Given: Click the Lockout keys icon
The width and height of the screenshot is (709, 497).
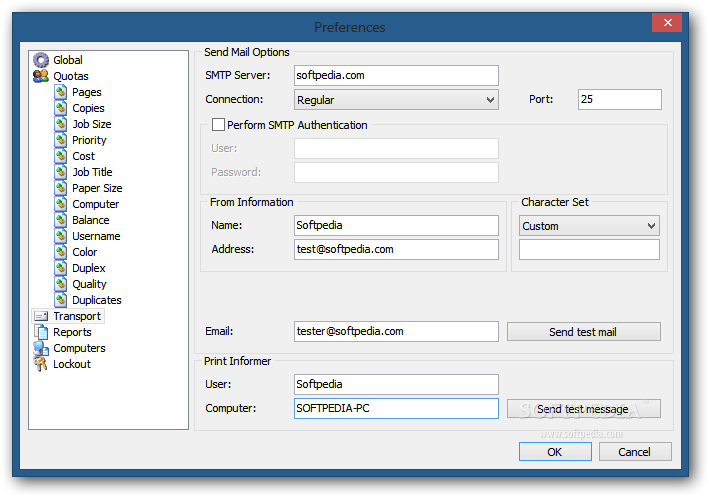Looking at the screenshot, I should pyautogui.click(x=41, y=364).
